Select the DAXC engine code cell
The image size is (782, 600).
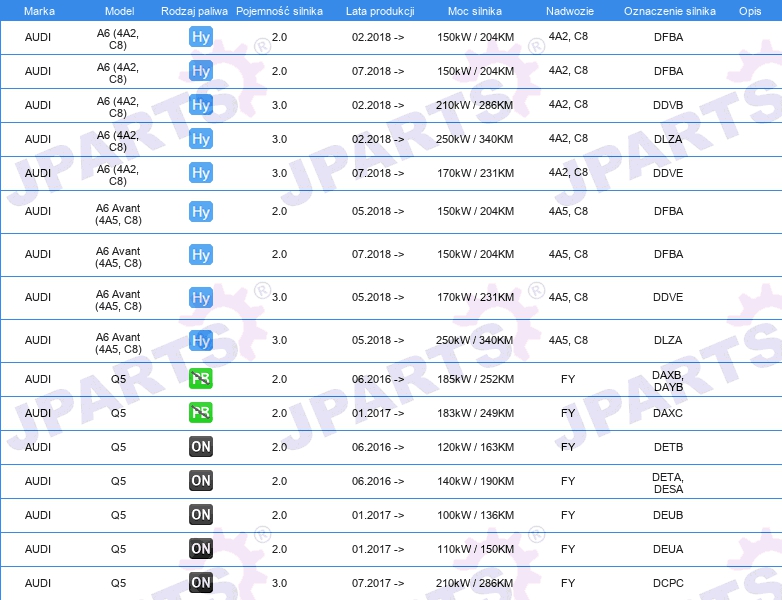tap(668, 413)
